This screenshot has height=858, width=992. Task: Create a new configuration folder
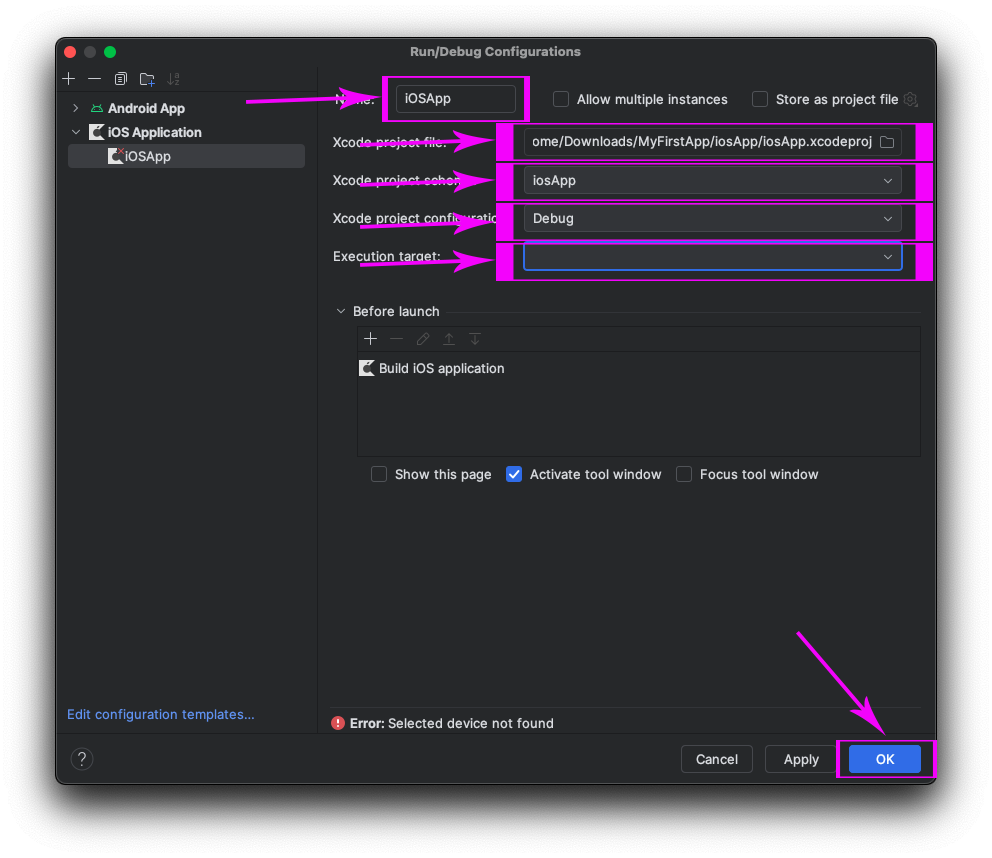point(147,78)
